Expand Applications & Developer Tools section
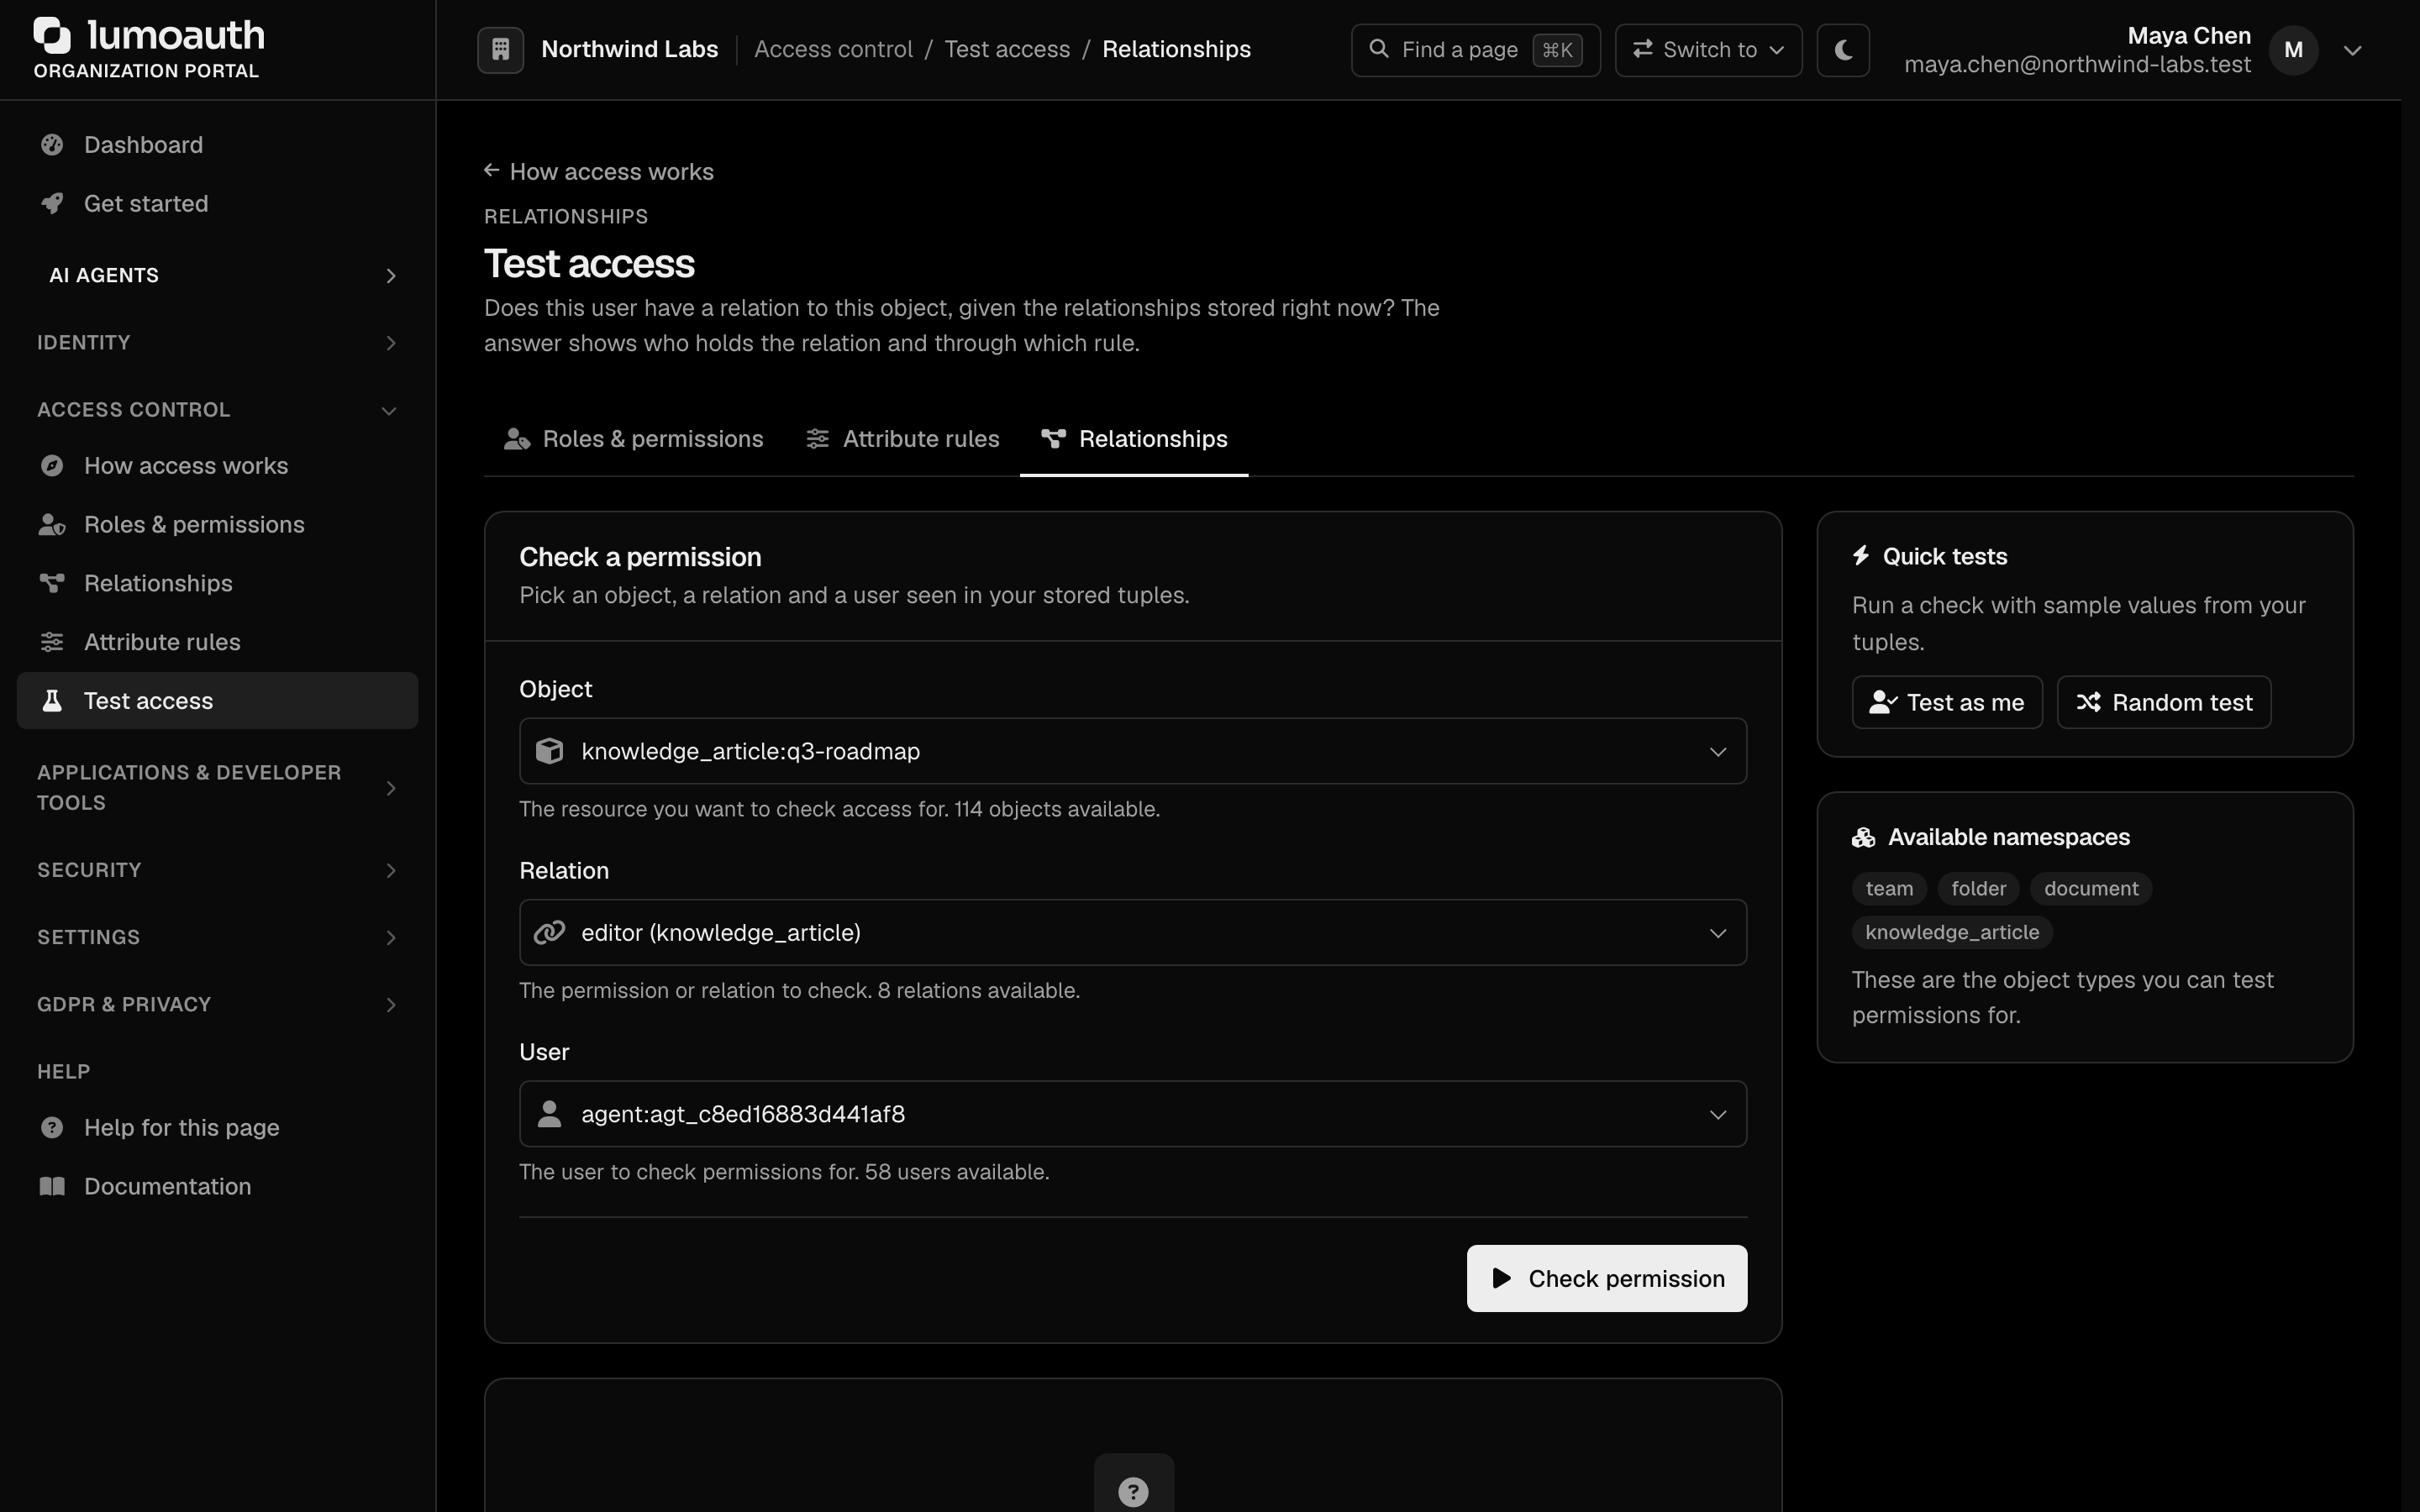 pos(217,788)
